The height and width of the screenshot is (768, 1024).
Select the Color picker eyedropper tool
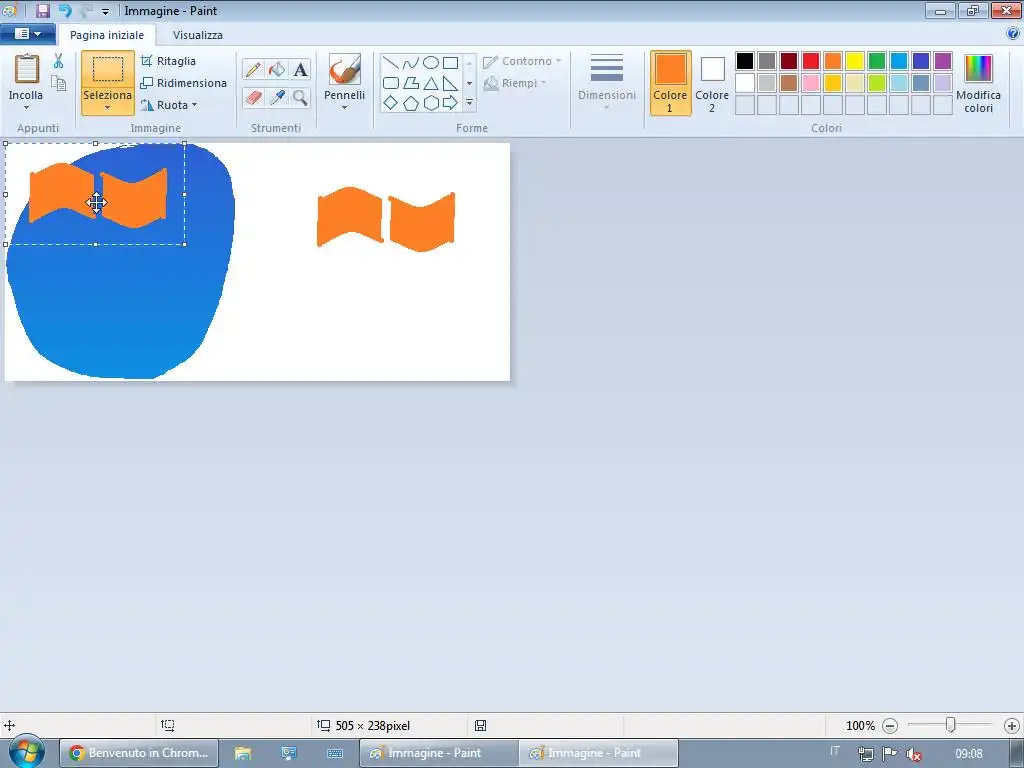tap(277, 98)
